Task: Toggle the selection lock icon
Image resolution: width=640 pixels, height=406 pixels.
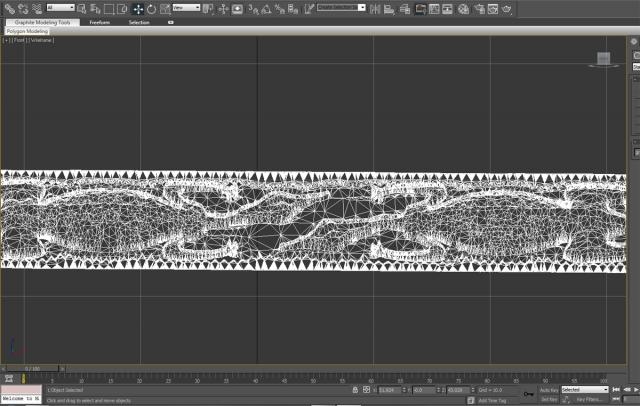Action: pyautogui.click(x=355, y=389)
